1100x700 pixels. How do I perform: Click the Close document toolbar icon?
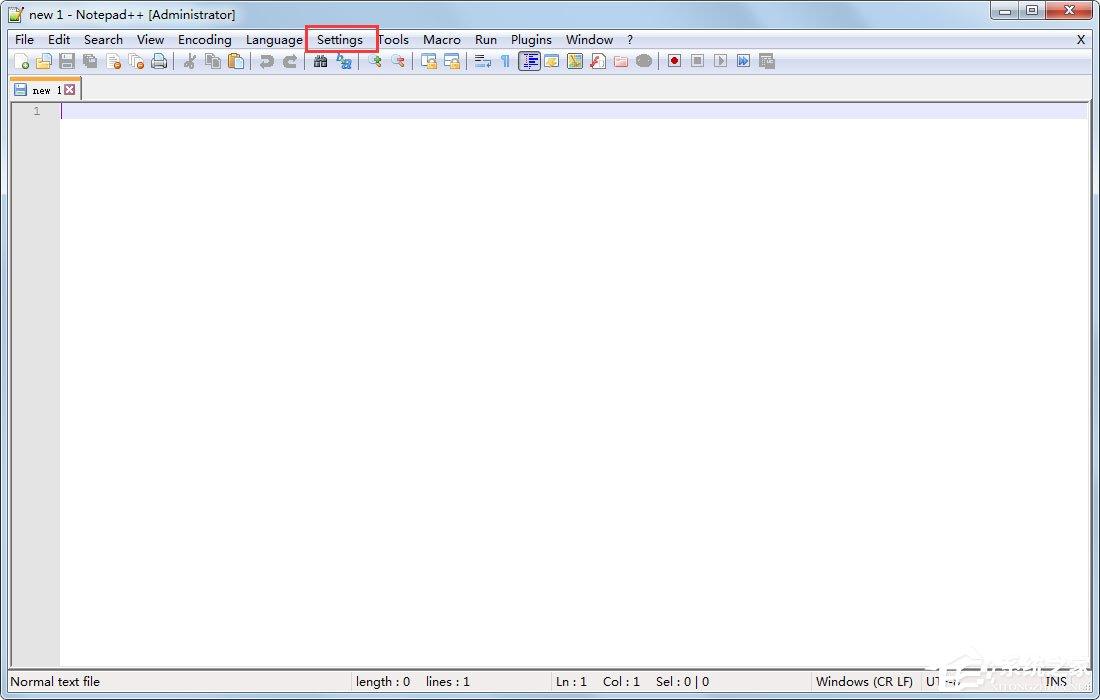[114, 62]
